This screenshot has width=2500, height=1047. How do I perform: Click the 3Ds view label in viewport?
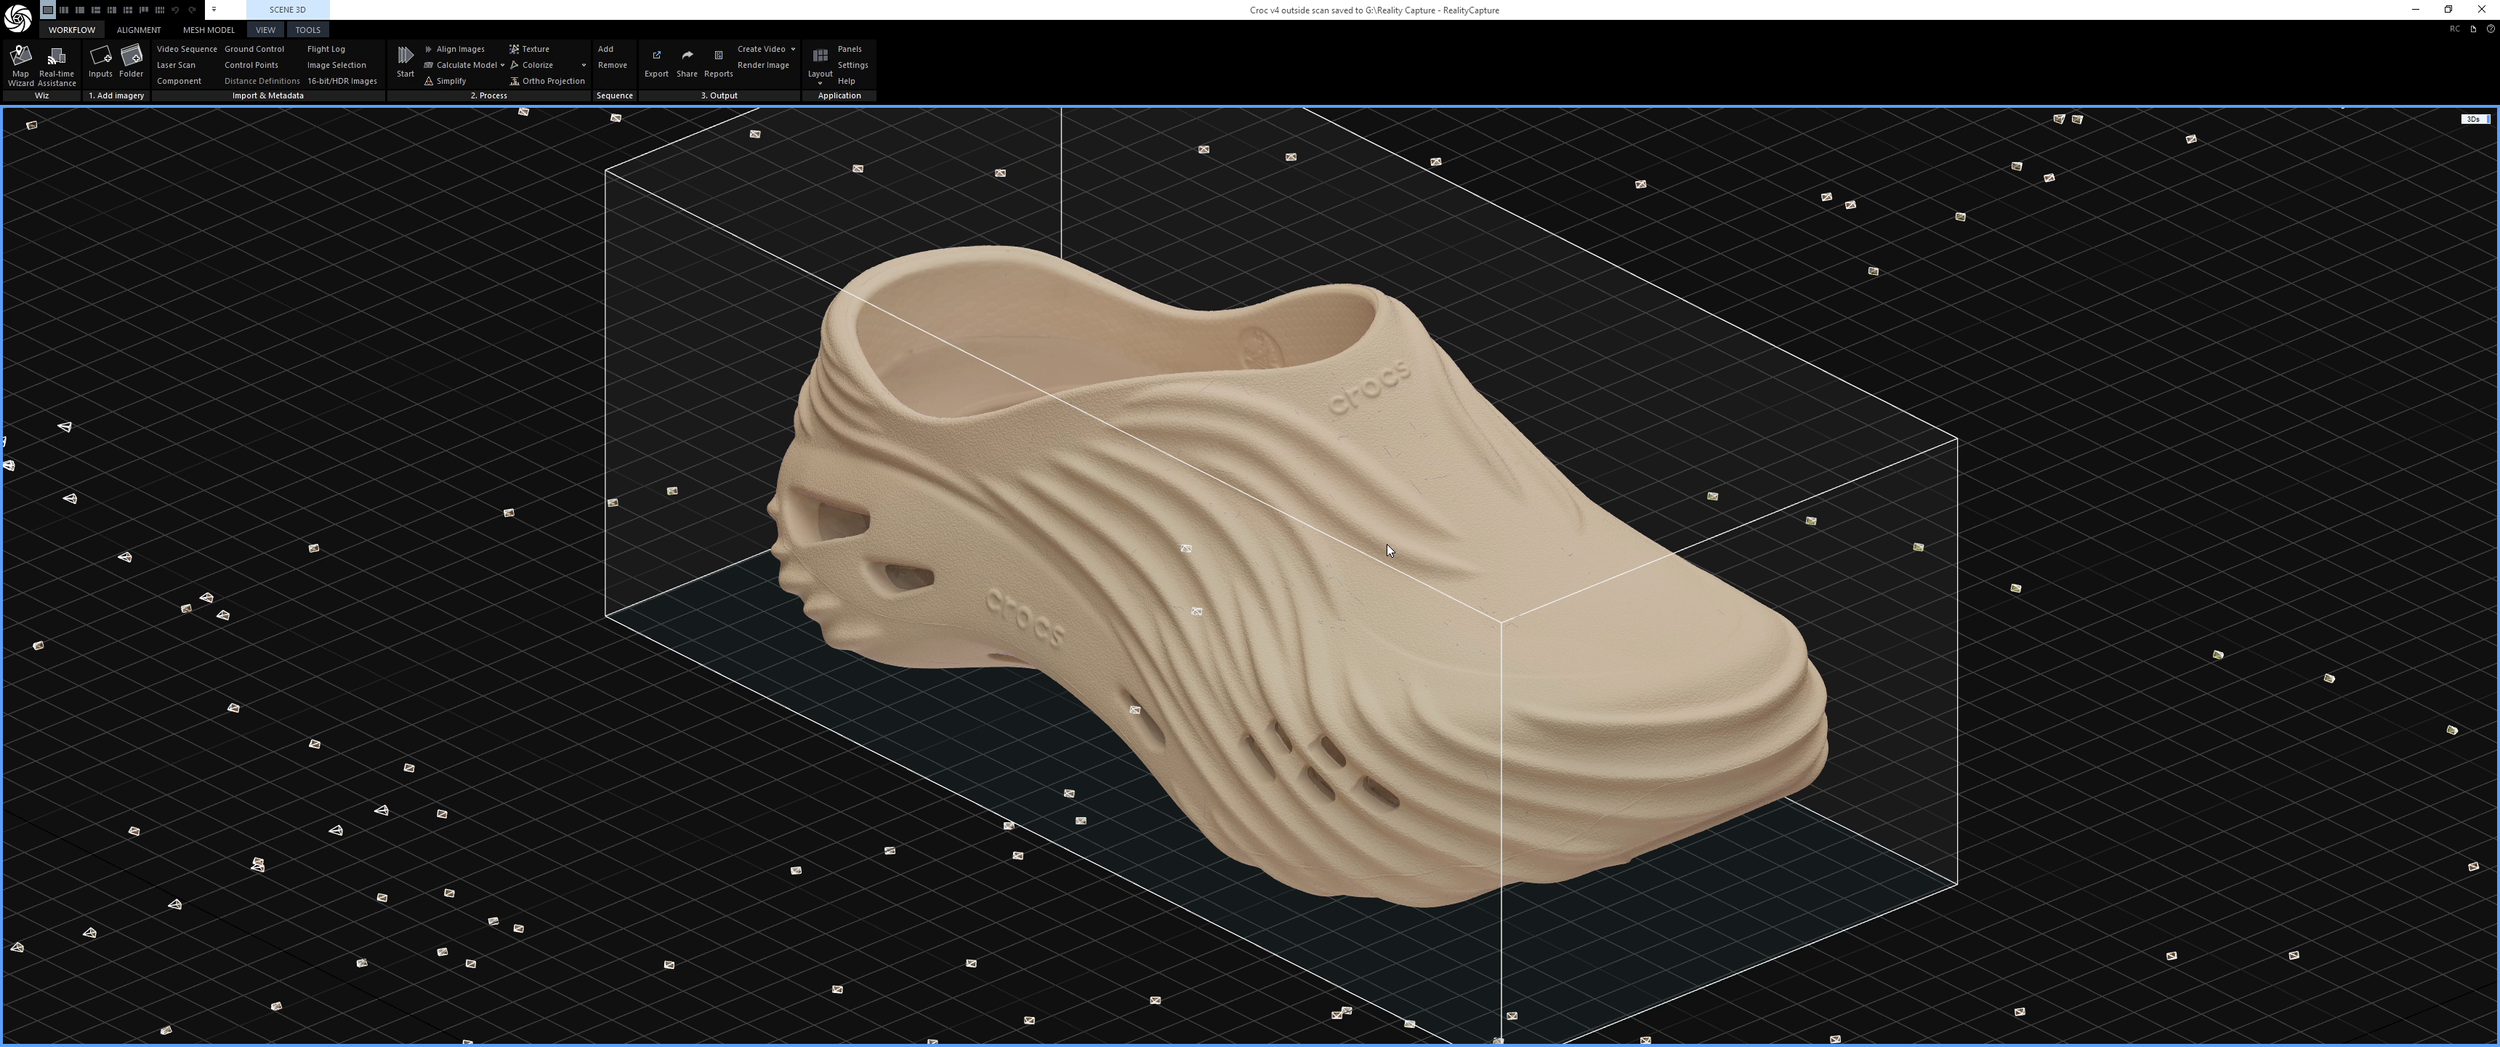[x=2474, y=119]
